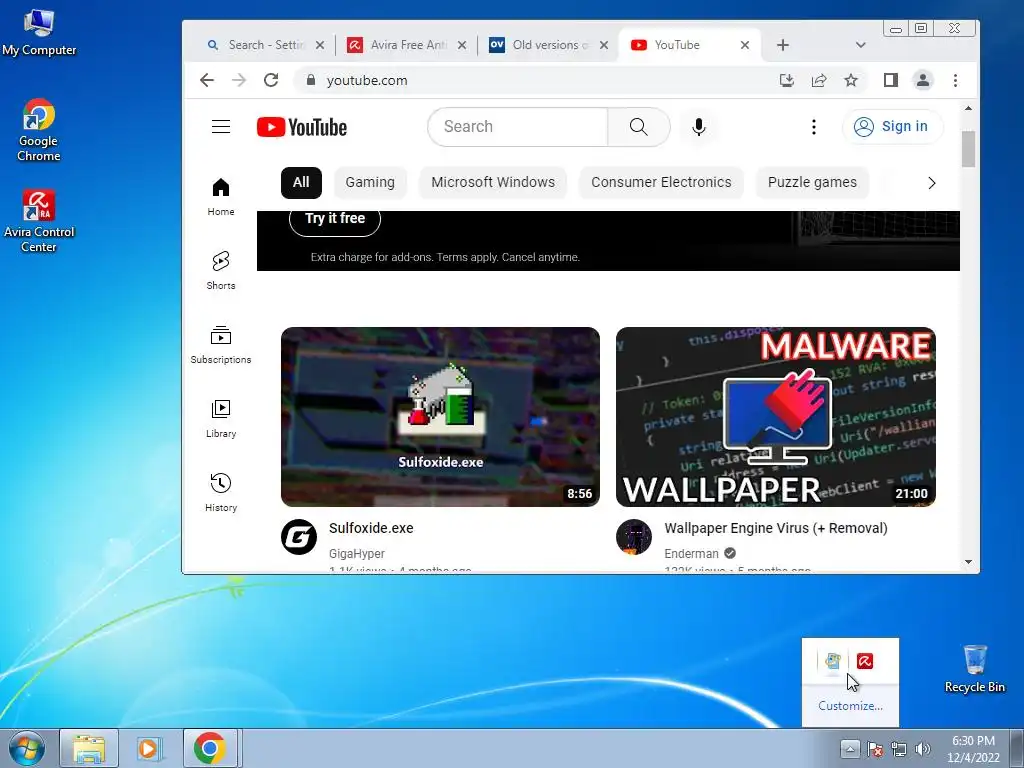Open Sulfoxide.exe video thumbnail
The image size is (1024, 768).
(x=440, y=417)
